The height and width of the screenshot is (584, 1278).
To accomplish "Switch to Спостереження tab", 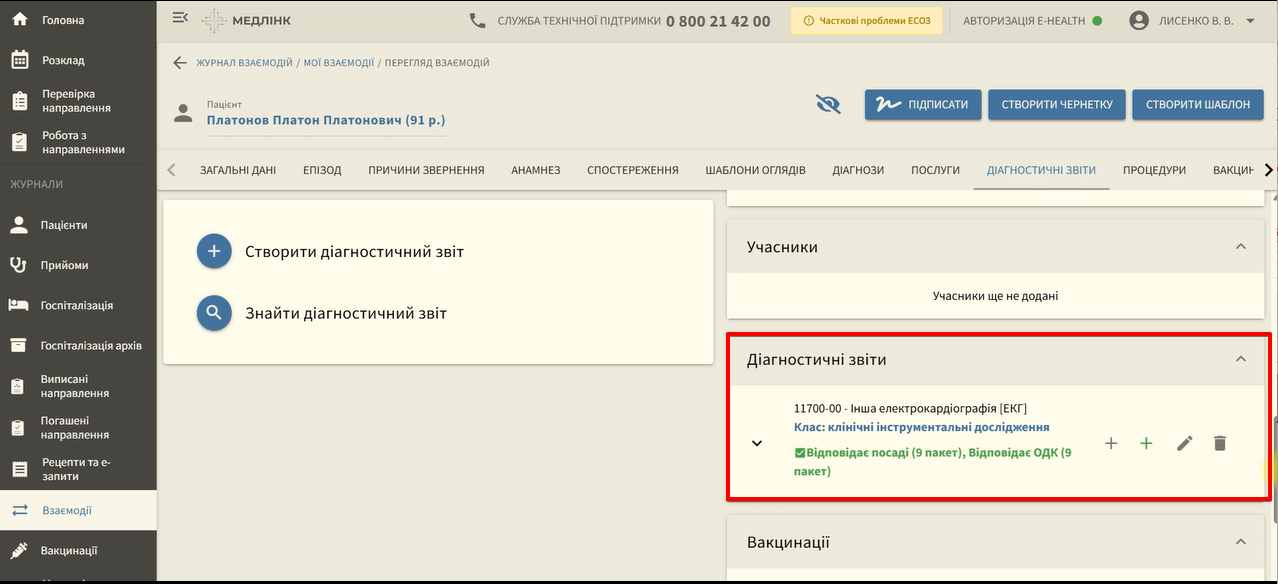I will click(x=633, y=170).
